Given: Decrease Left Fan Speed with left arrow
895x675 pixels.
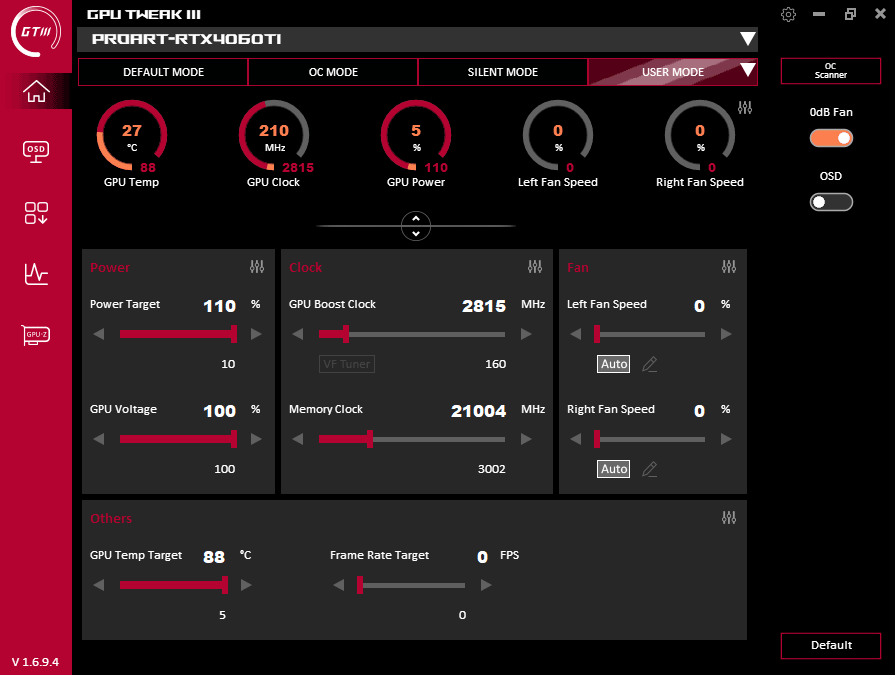Looking at the screenshot, I should pos(575,334).
